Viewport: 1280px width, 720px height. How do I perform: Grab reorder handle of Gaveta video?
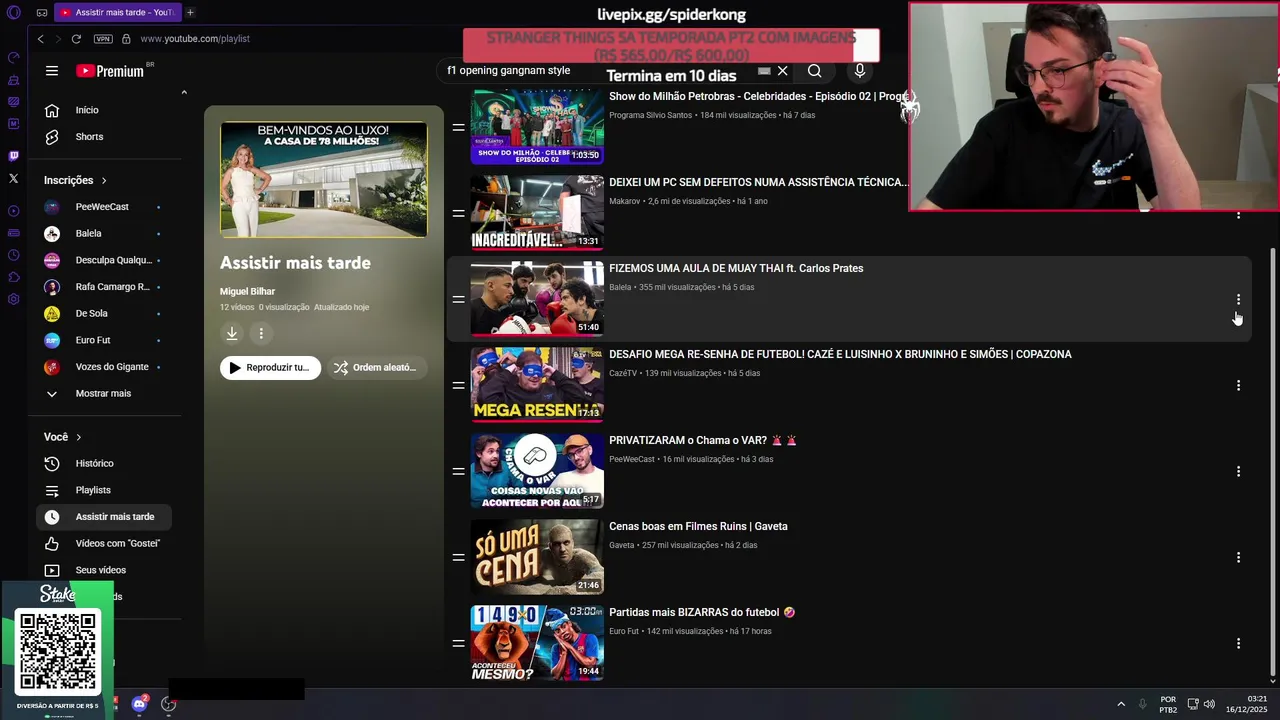point(458,557)
